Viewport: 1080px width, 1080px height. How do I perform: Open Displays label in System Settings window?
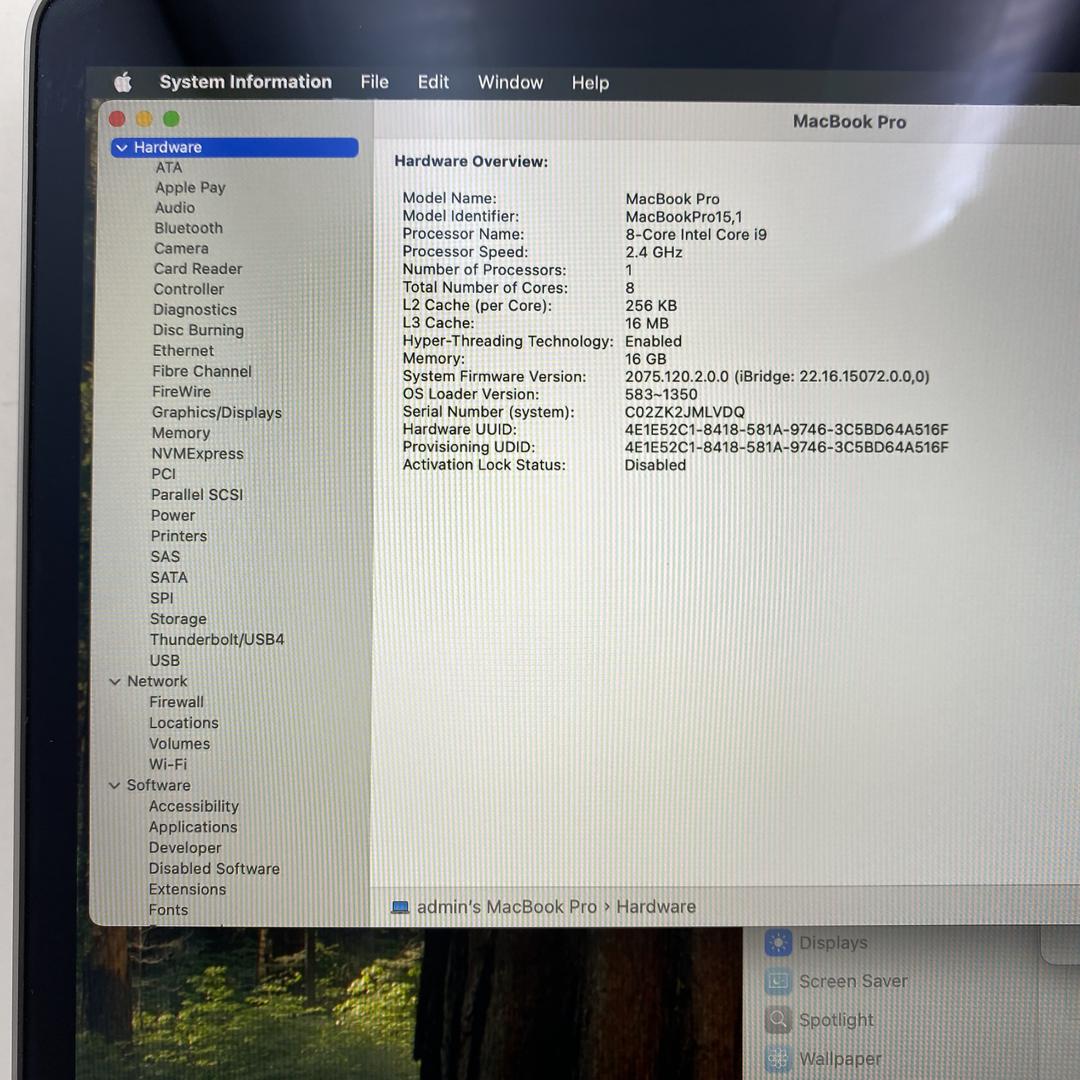[x=833, y=942]
